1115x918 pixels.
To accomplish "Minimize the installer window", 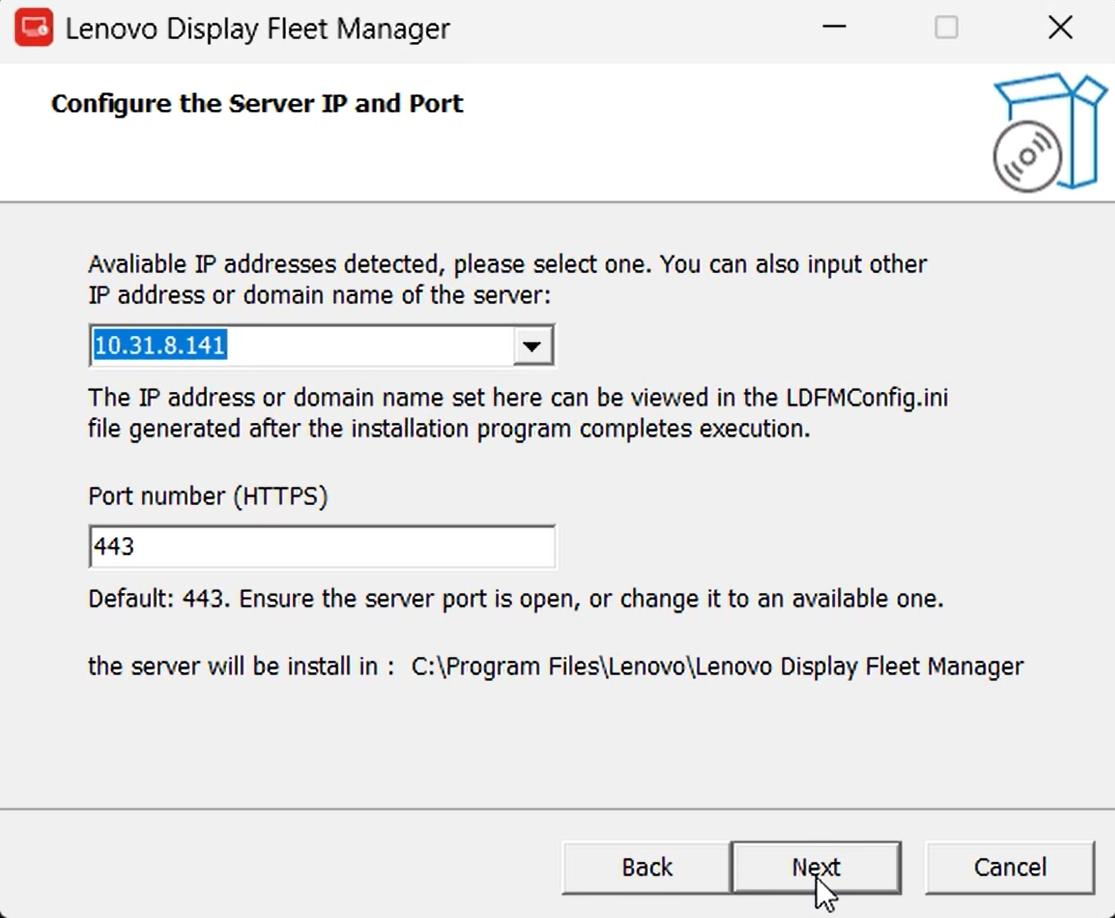I will (834, 28).
